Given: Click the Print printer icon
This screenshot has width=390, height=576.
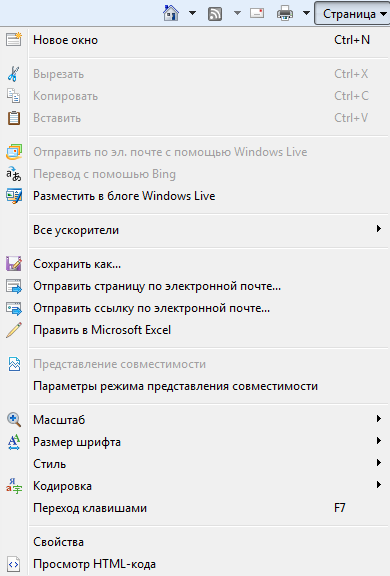Looking at the screenshot, I should (285, 14).
